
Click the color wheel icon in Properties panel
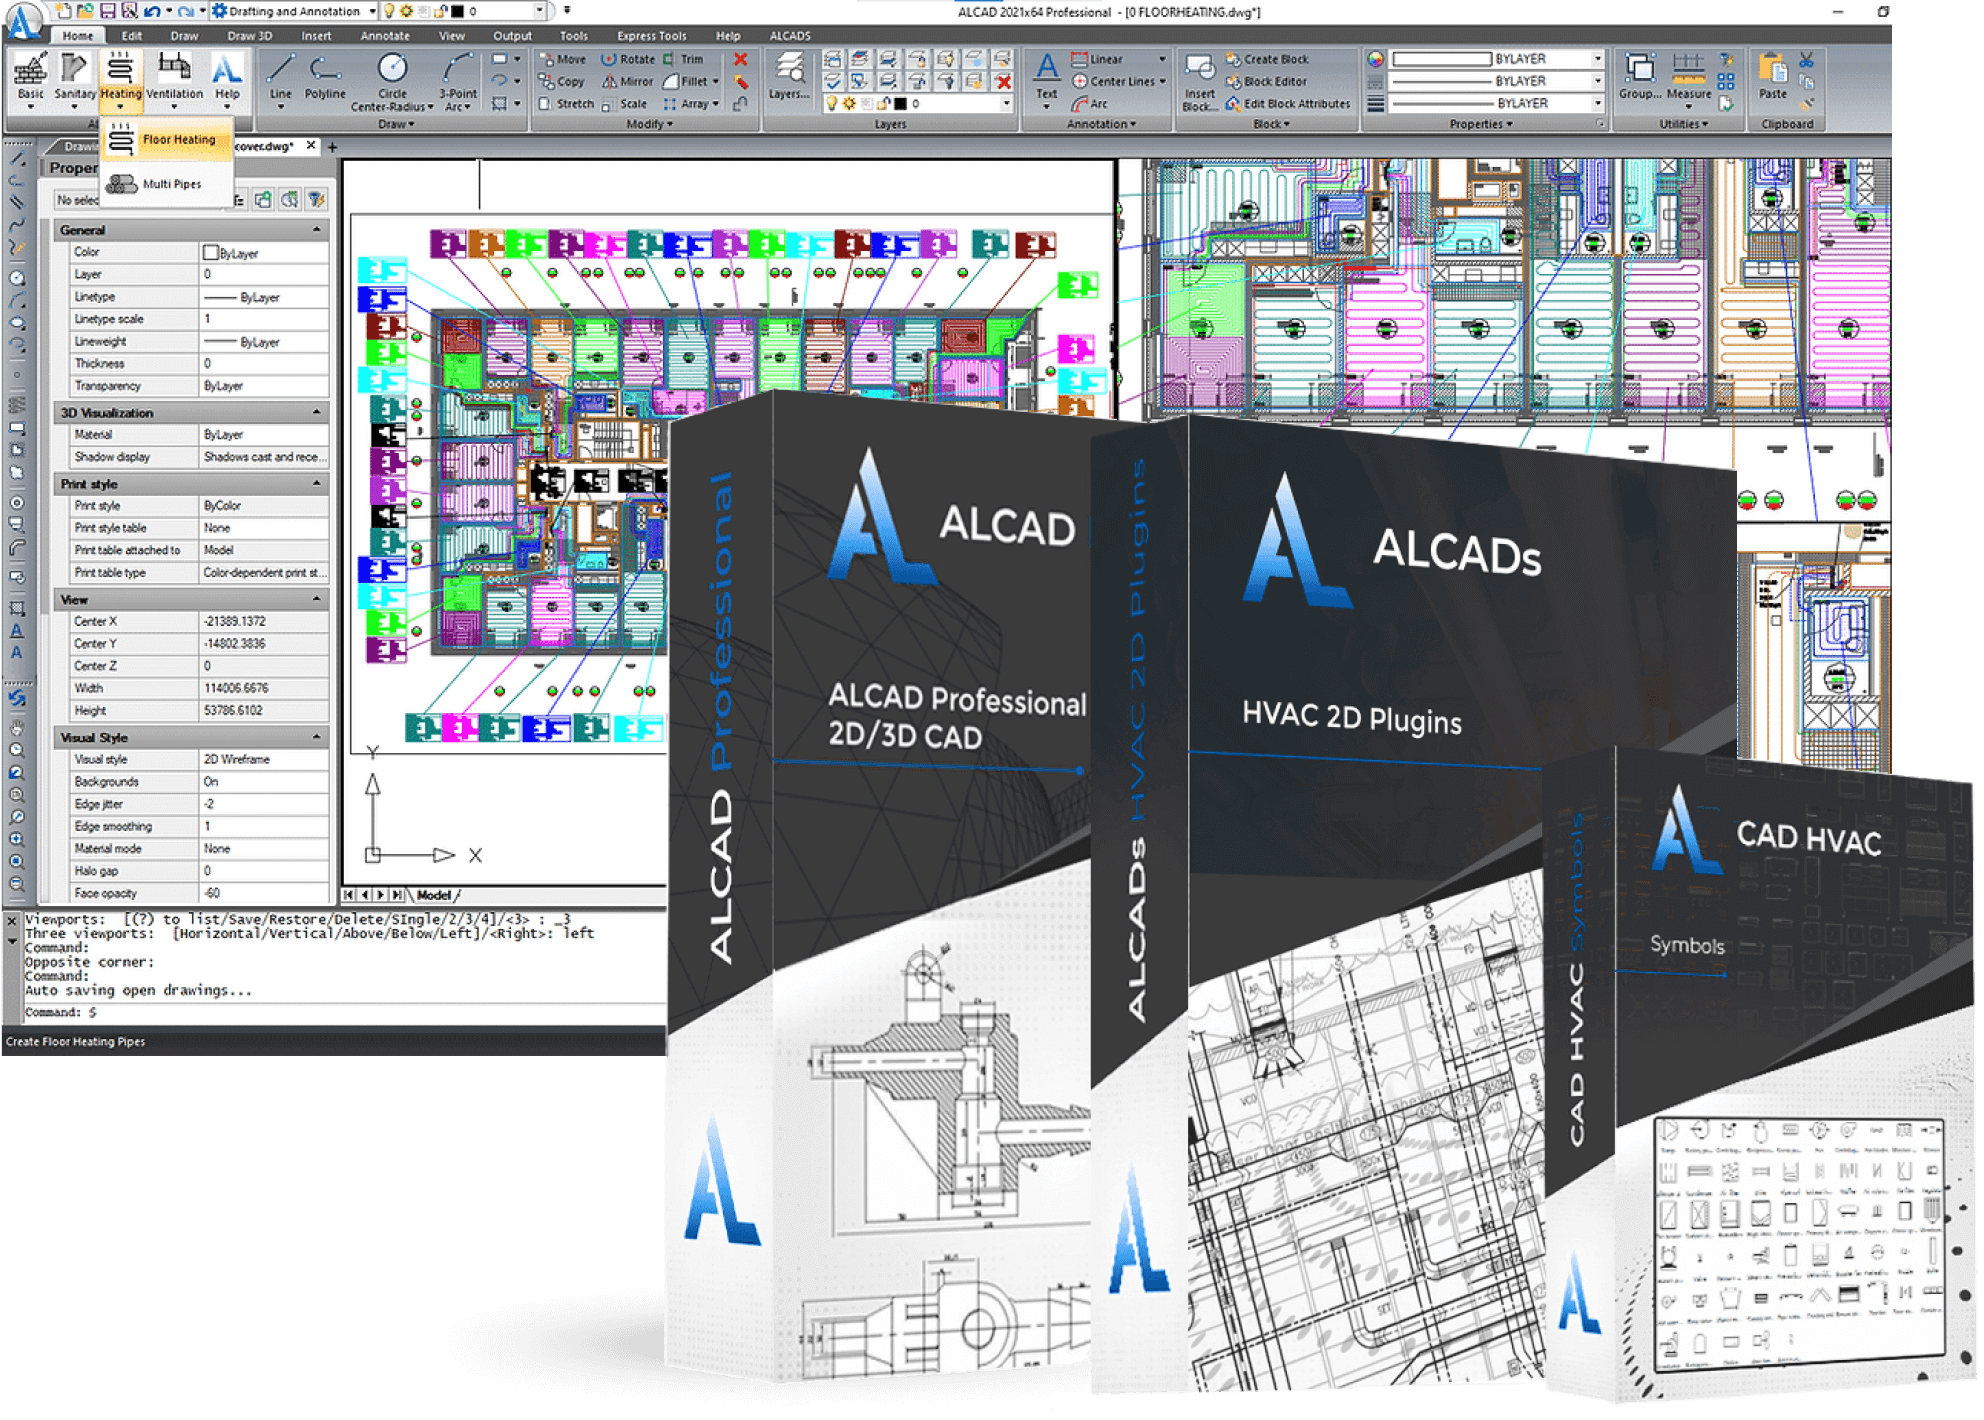point(1376,59)
